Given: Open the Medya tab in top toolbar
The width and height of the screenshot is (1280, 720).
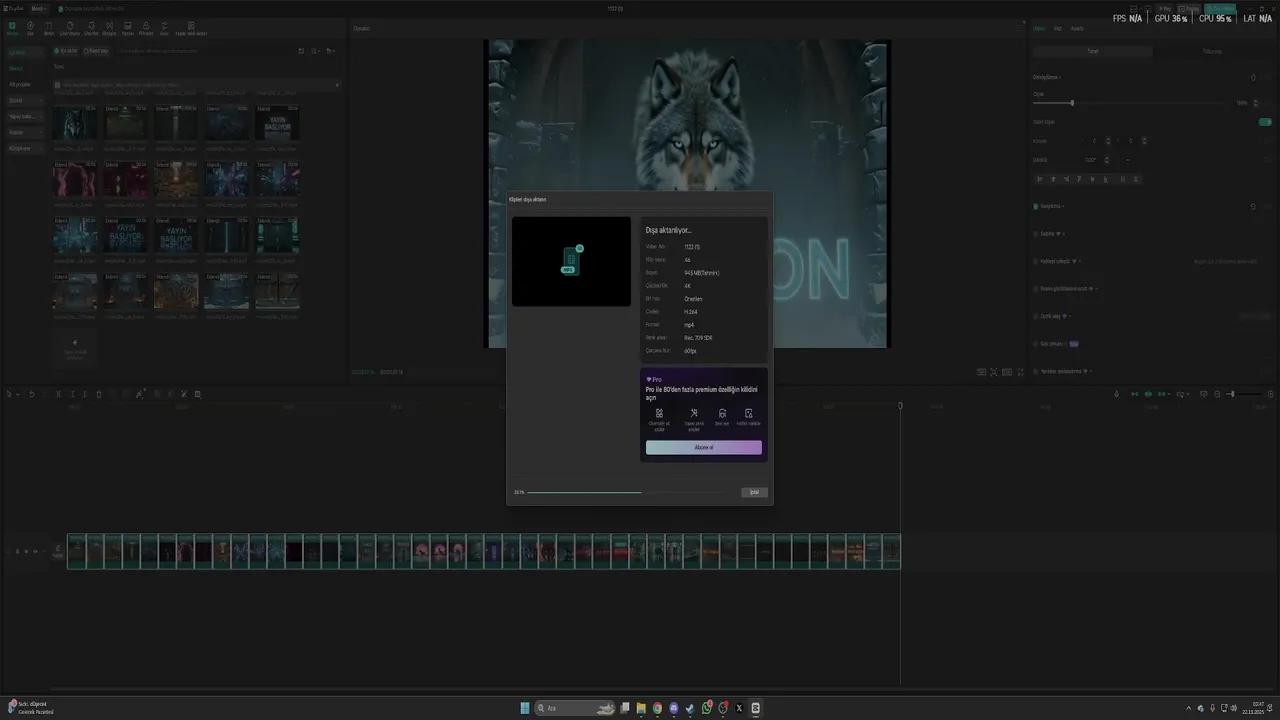Looking at the screenshot, I should click(12, 28).
